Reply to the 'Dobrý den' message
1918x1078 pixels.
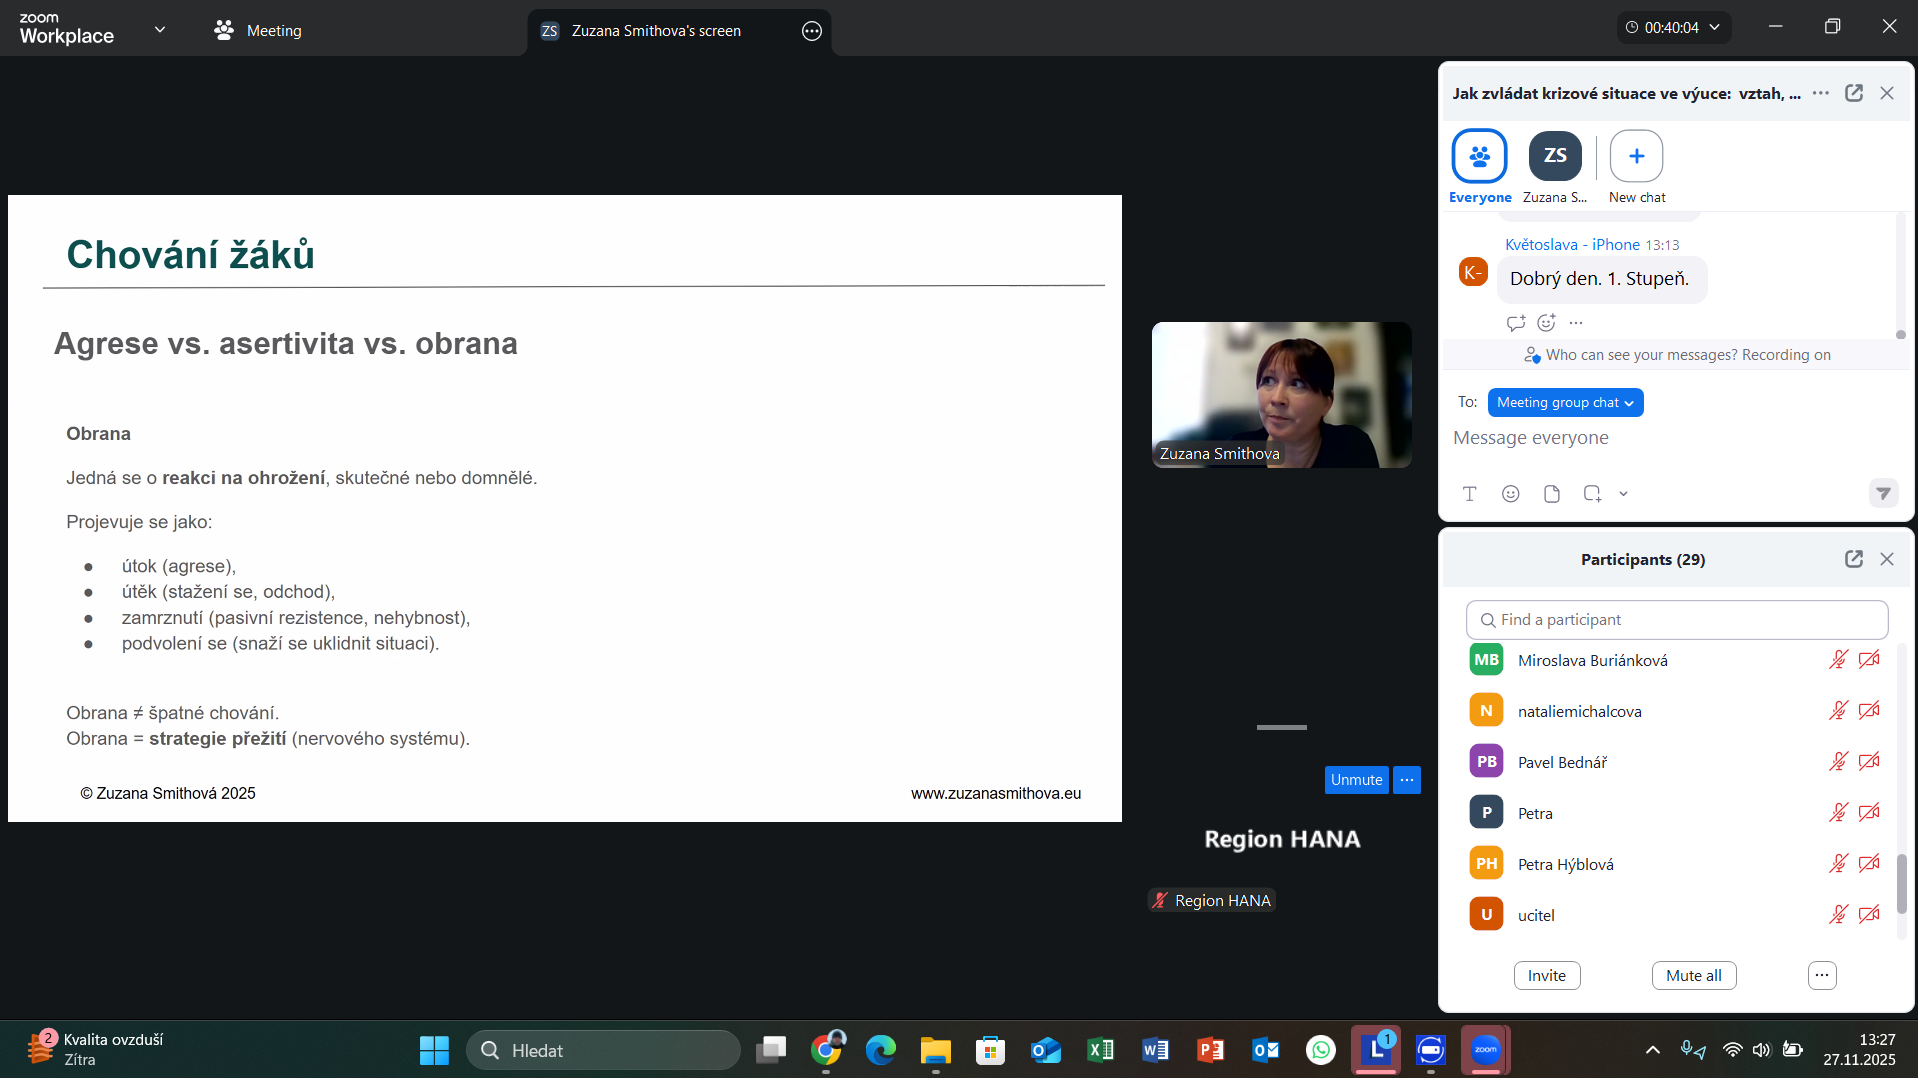click(x=1515, y=323)
